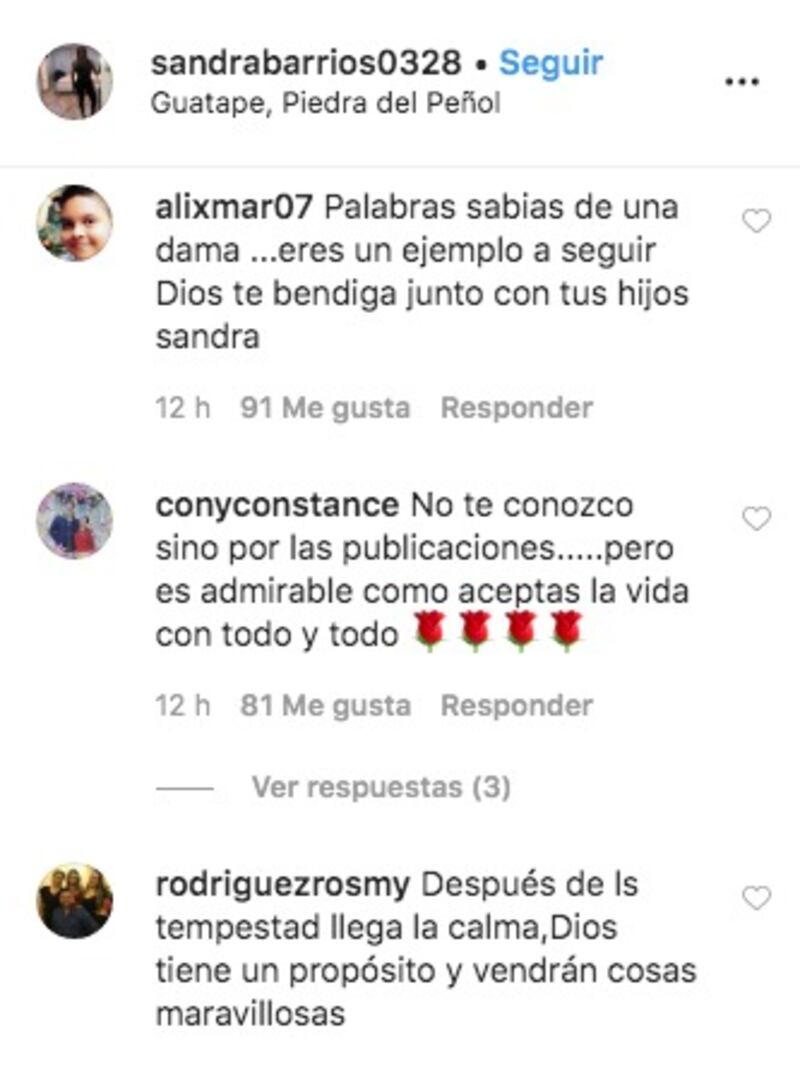Open conyconstance's avatar
Viewport: 800px width, 1071px height.
(74, 520)
